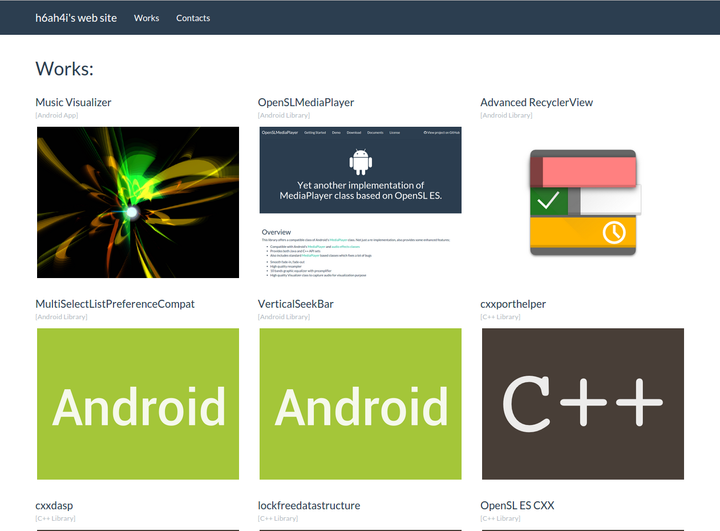Click the green checkmark in RecyclerView image
The width and height of the screenshot is (720, 531).
[548, 200]
